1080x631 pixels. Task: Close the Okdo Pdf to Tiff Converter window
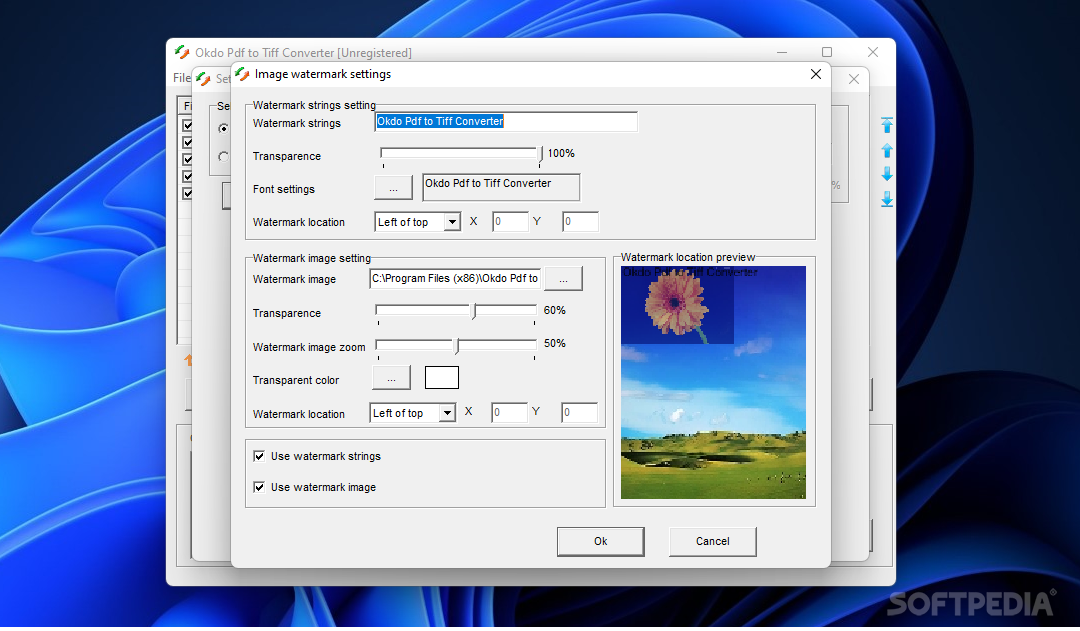pos(873,52)
